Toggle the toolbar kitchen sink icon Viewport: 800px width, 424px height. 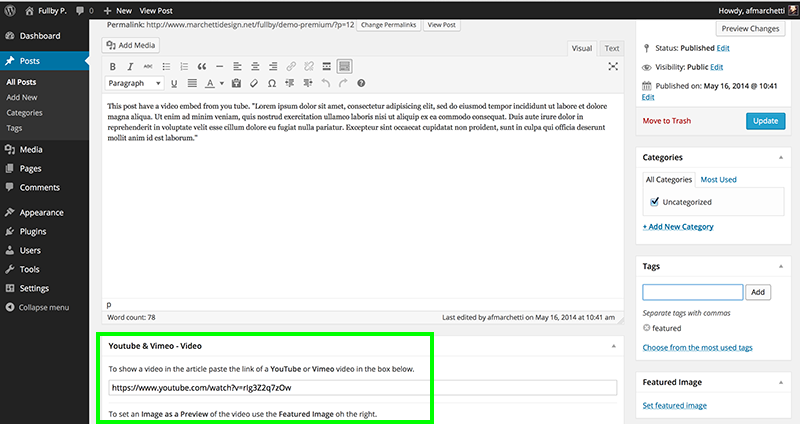[x=344, y=66]
